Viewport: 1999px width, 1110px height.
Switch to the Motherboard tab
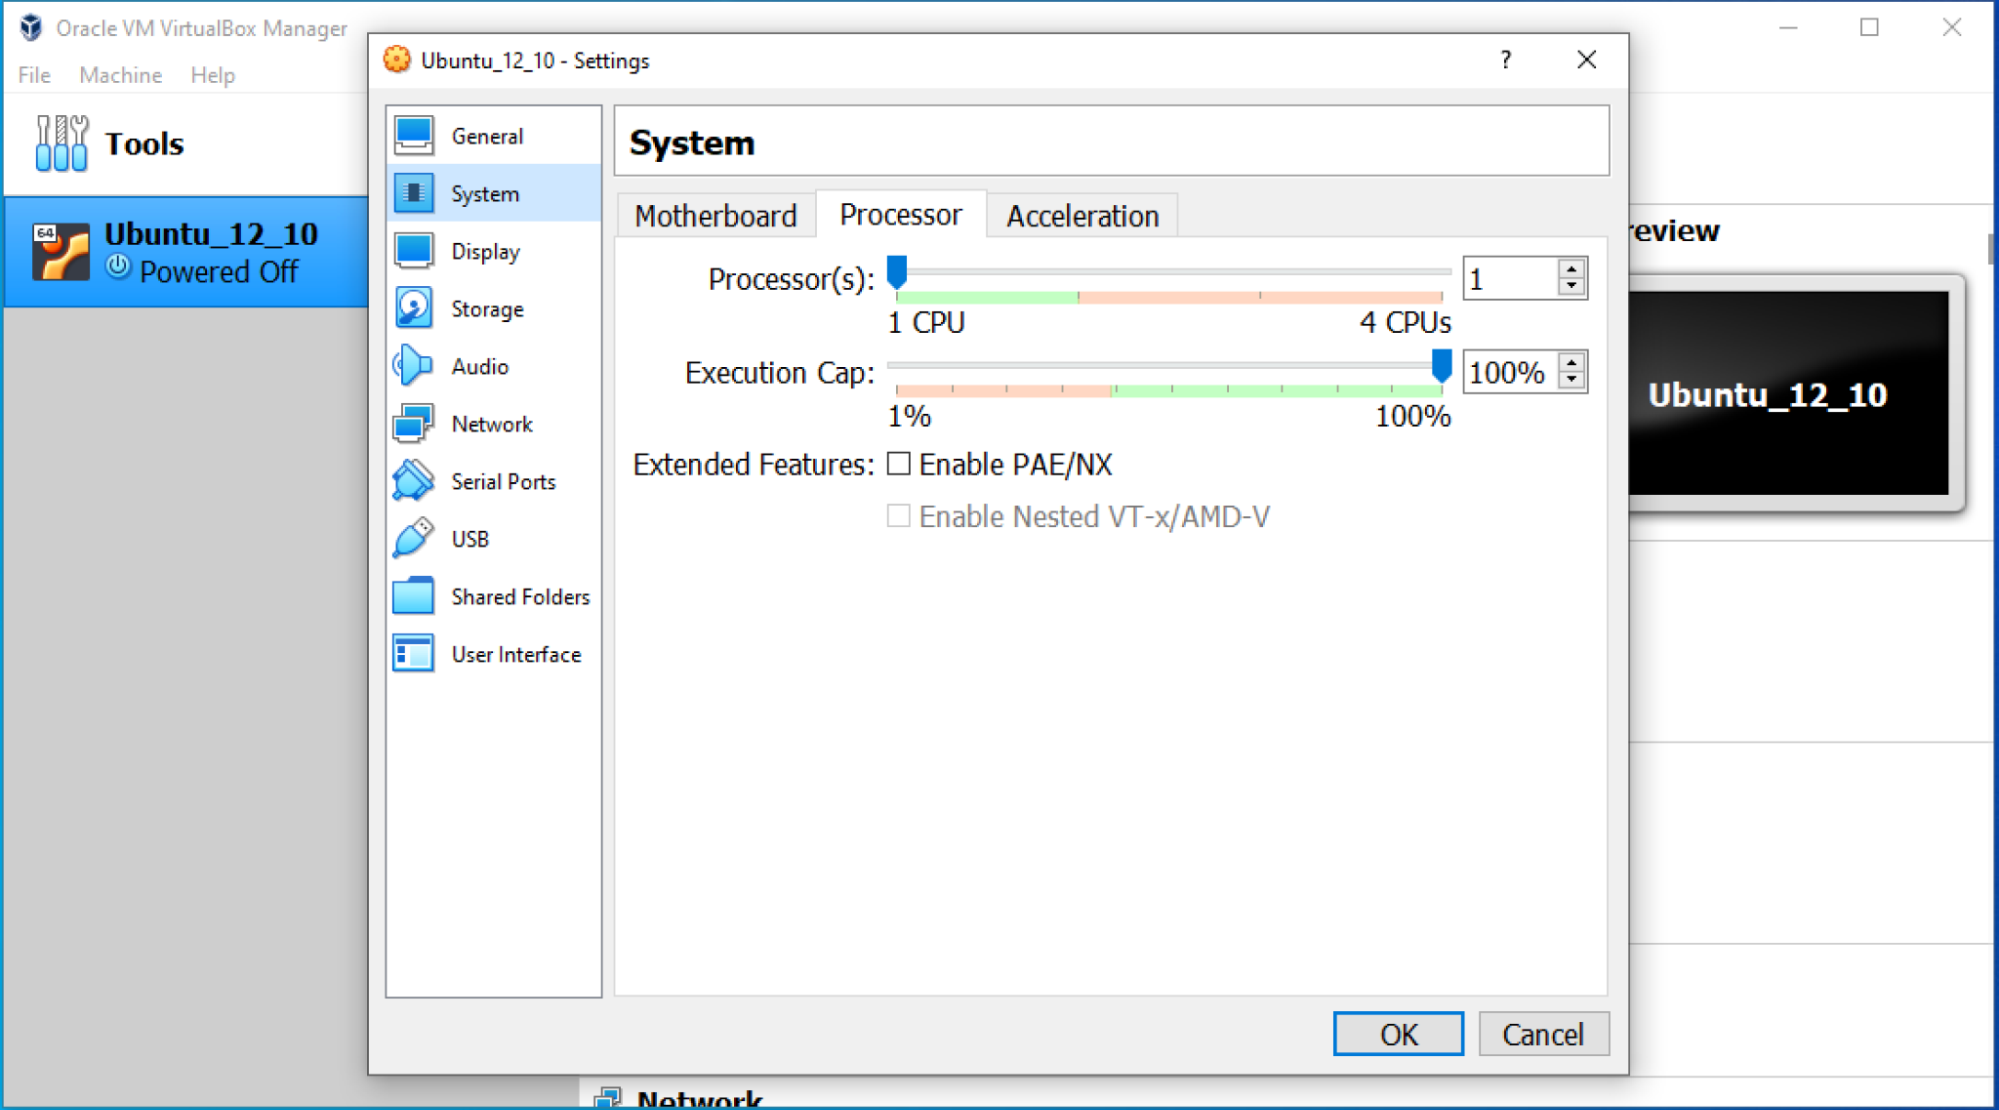point(715,215)
